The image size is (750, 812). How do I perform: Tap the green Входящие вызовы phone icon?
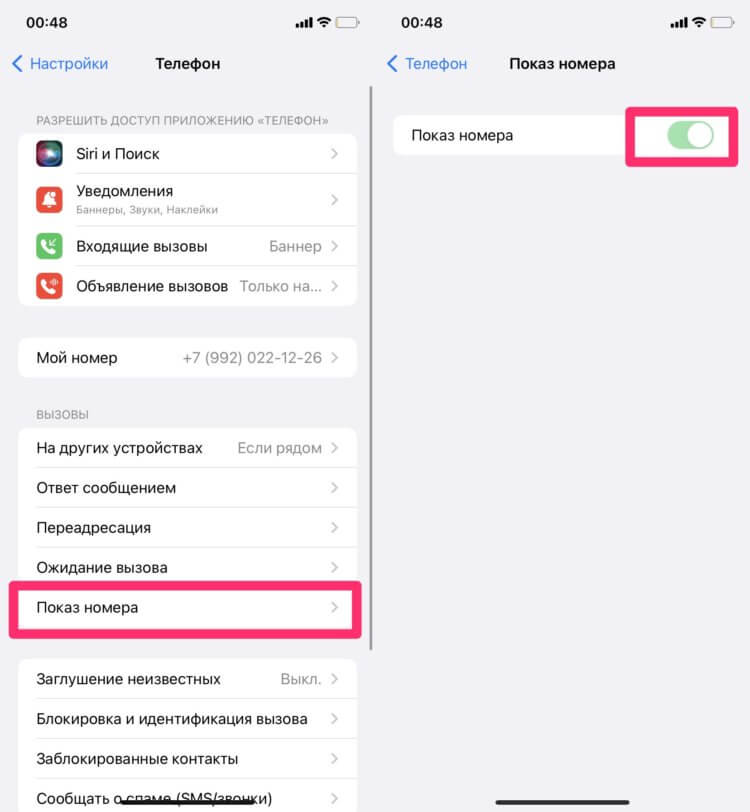(49, 246)
